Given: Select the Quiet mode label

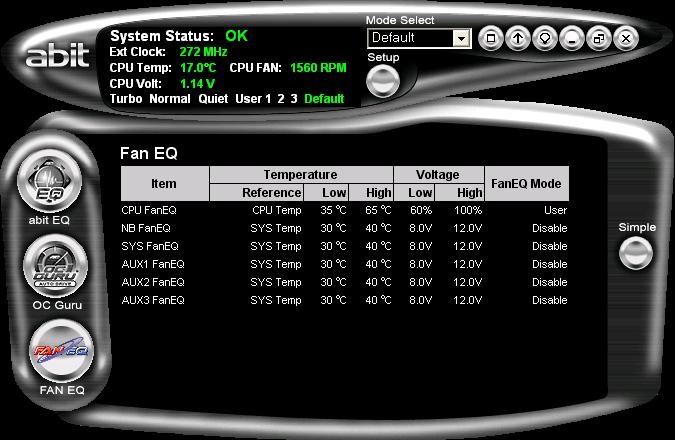Looking at the screenshot, I should (213, 99).
